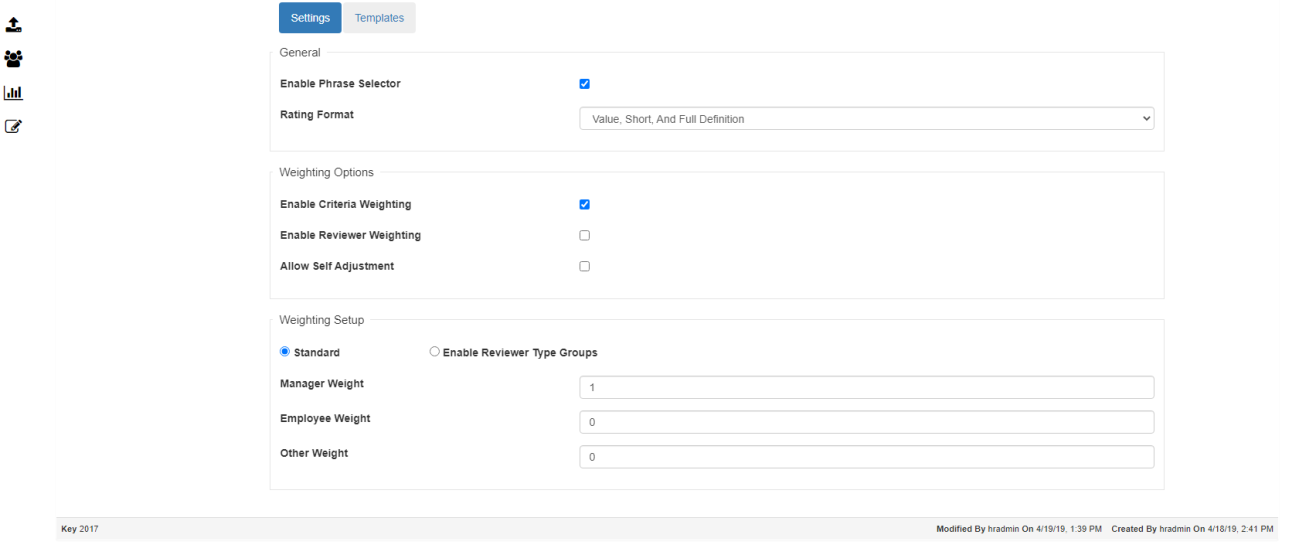Open the bar chart reports icon
1299x555 pixels.
coord(14,92)
